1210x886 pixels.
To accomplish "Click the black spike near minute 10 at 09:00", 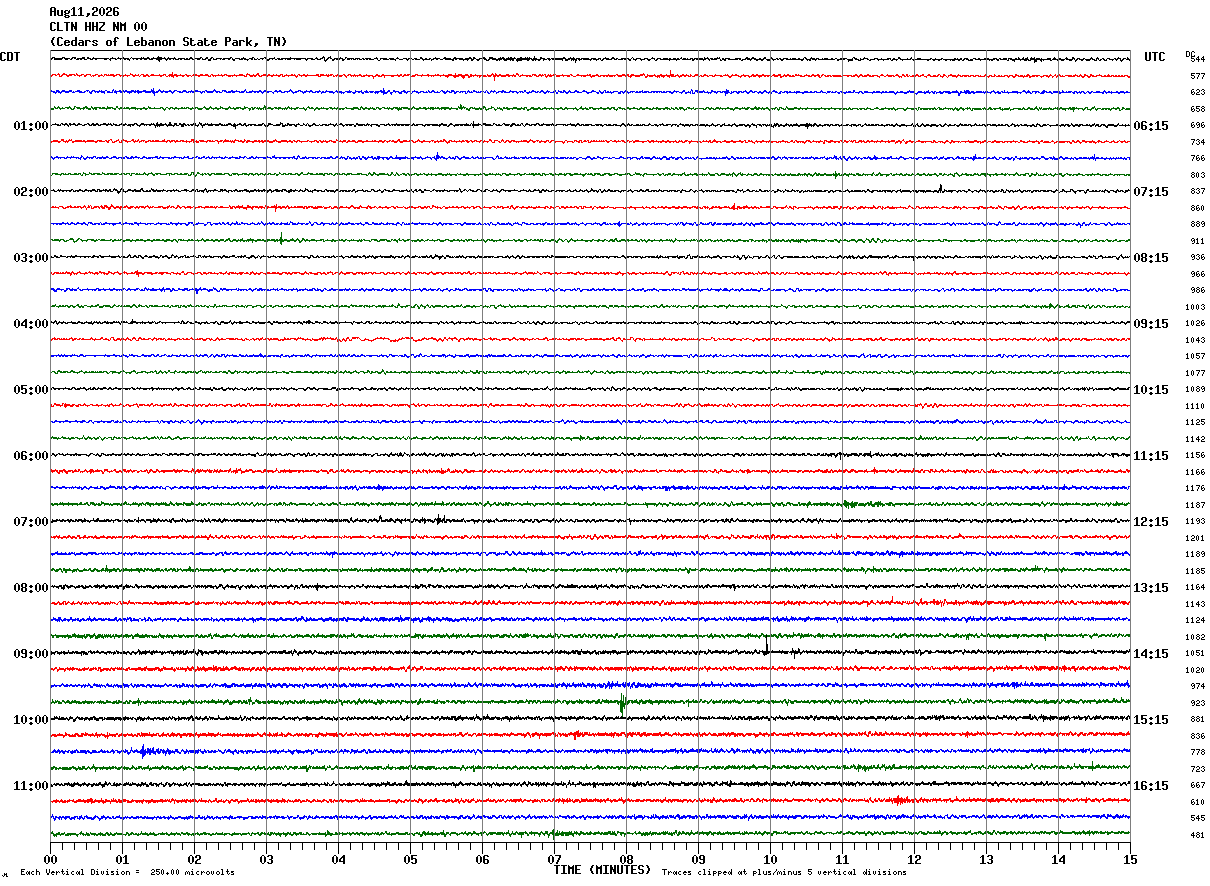I will [766, 645].
